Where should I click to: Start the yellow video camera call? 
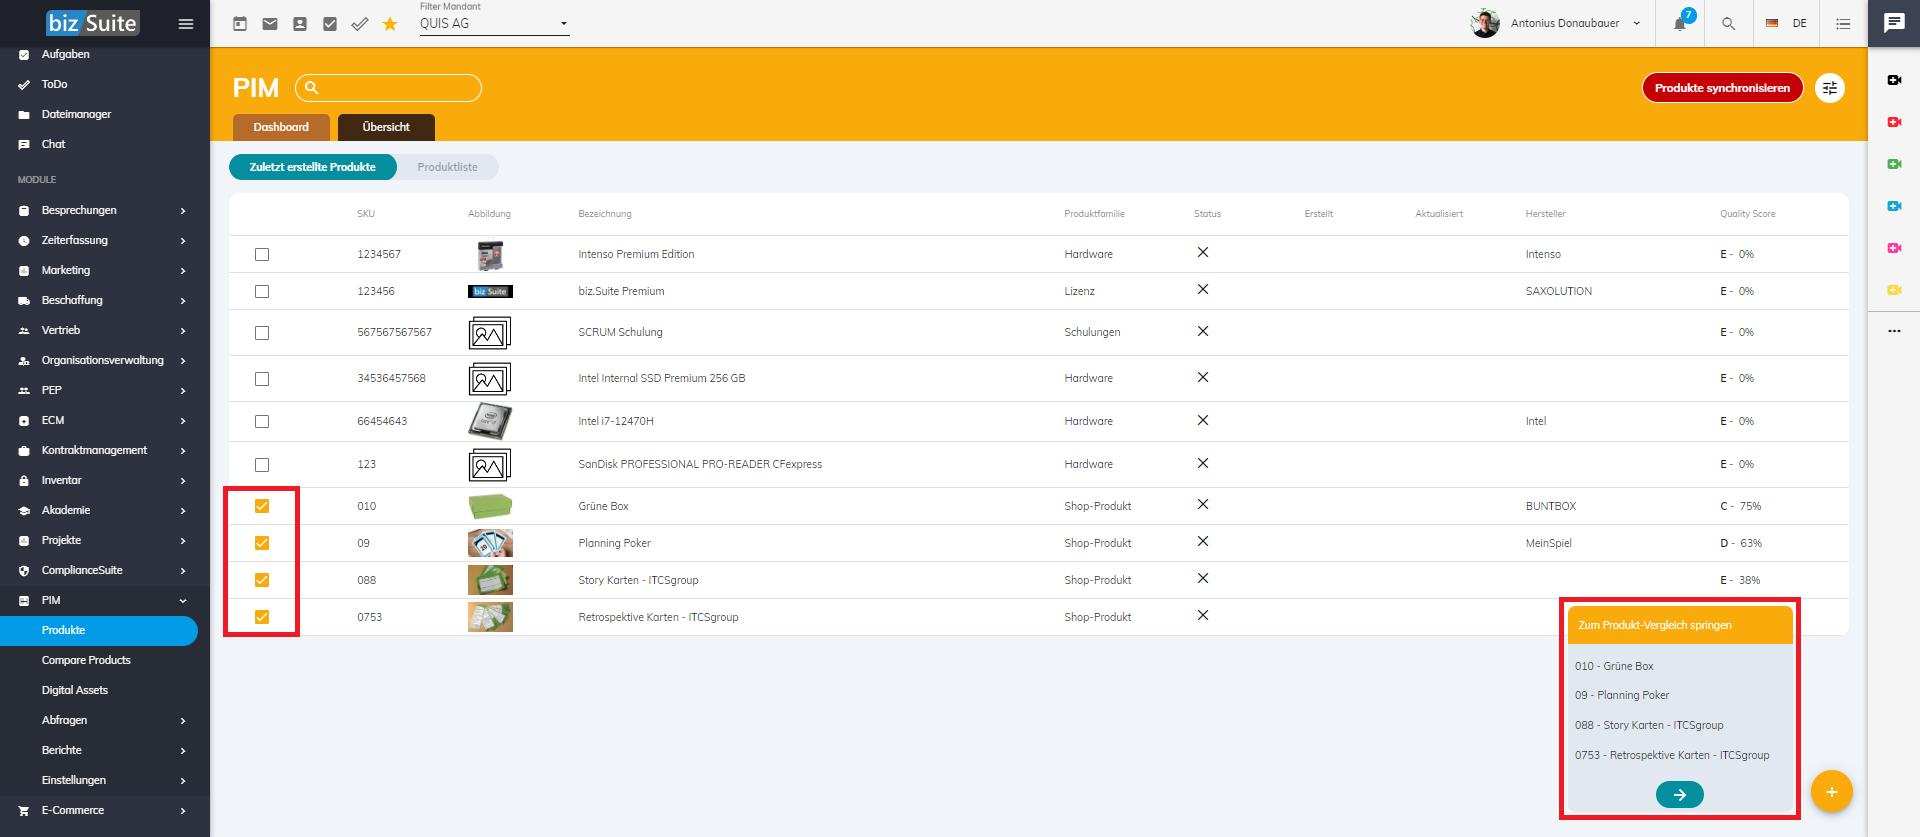tap(1894, 290)
